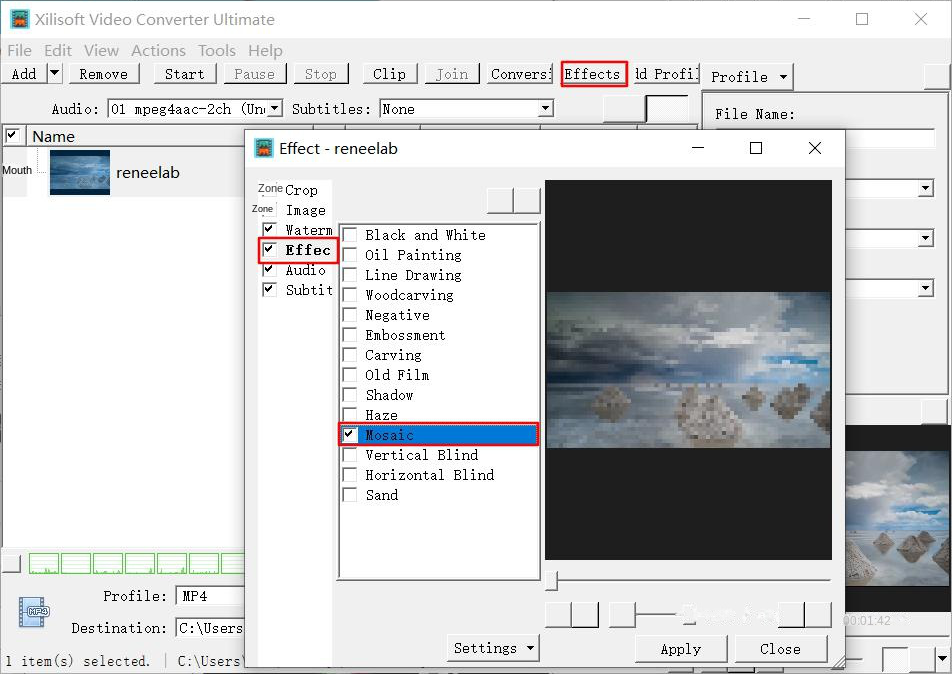Open the Effects toolbar button

pos(593,74)
